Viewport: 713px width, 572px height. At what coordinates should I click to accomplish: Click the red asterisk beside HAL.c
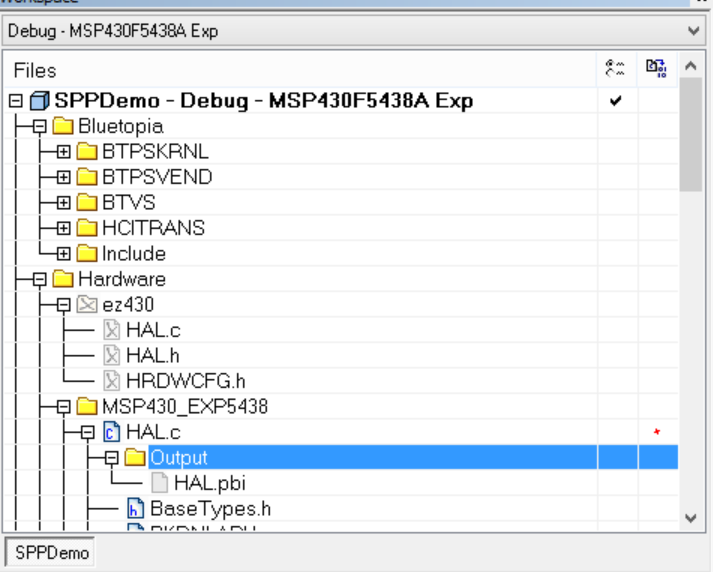[x=656, y=432]
